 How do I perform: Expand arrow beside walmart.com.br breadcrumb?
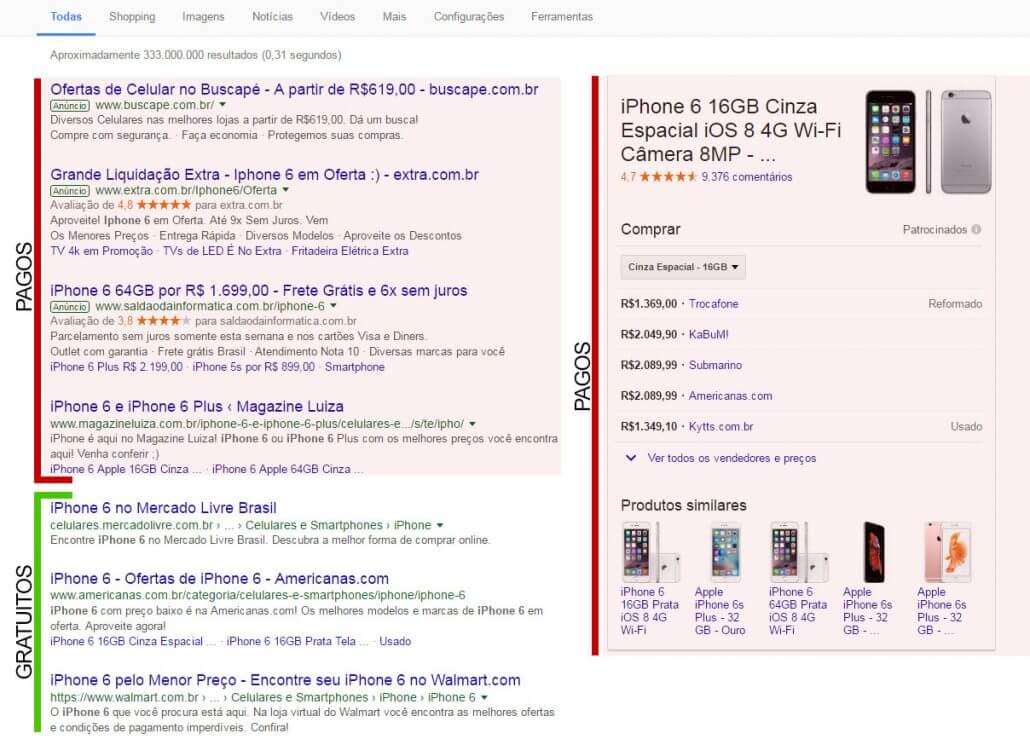click(x=484, y=697)
